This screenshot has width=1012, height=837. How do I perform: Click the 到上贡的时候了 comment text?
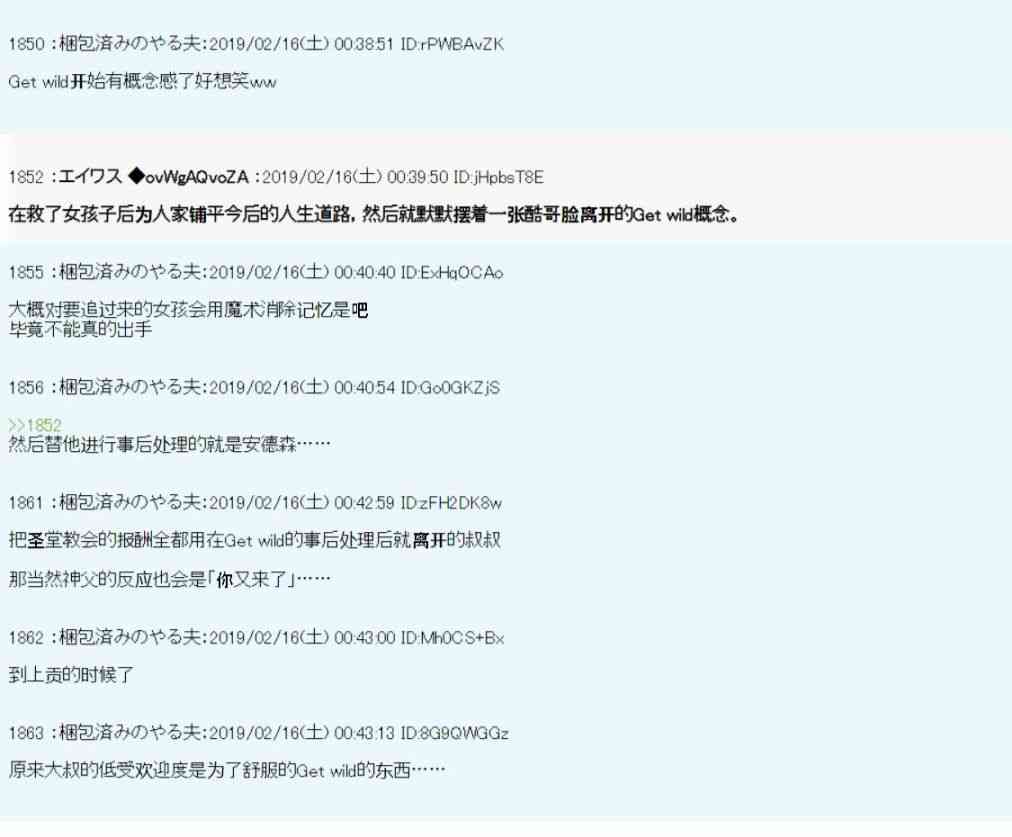click(x=71, y=675)
